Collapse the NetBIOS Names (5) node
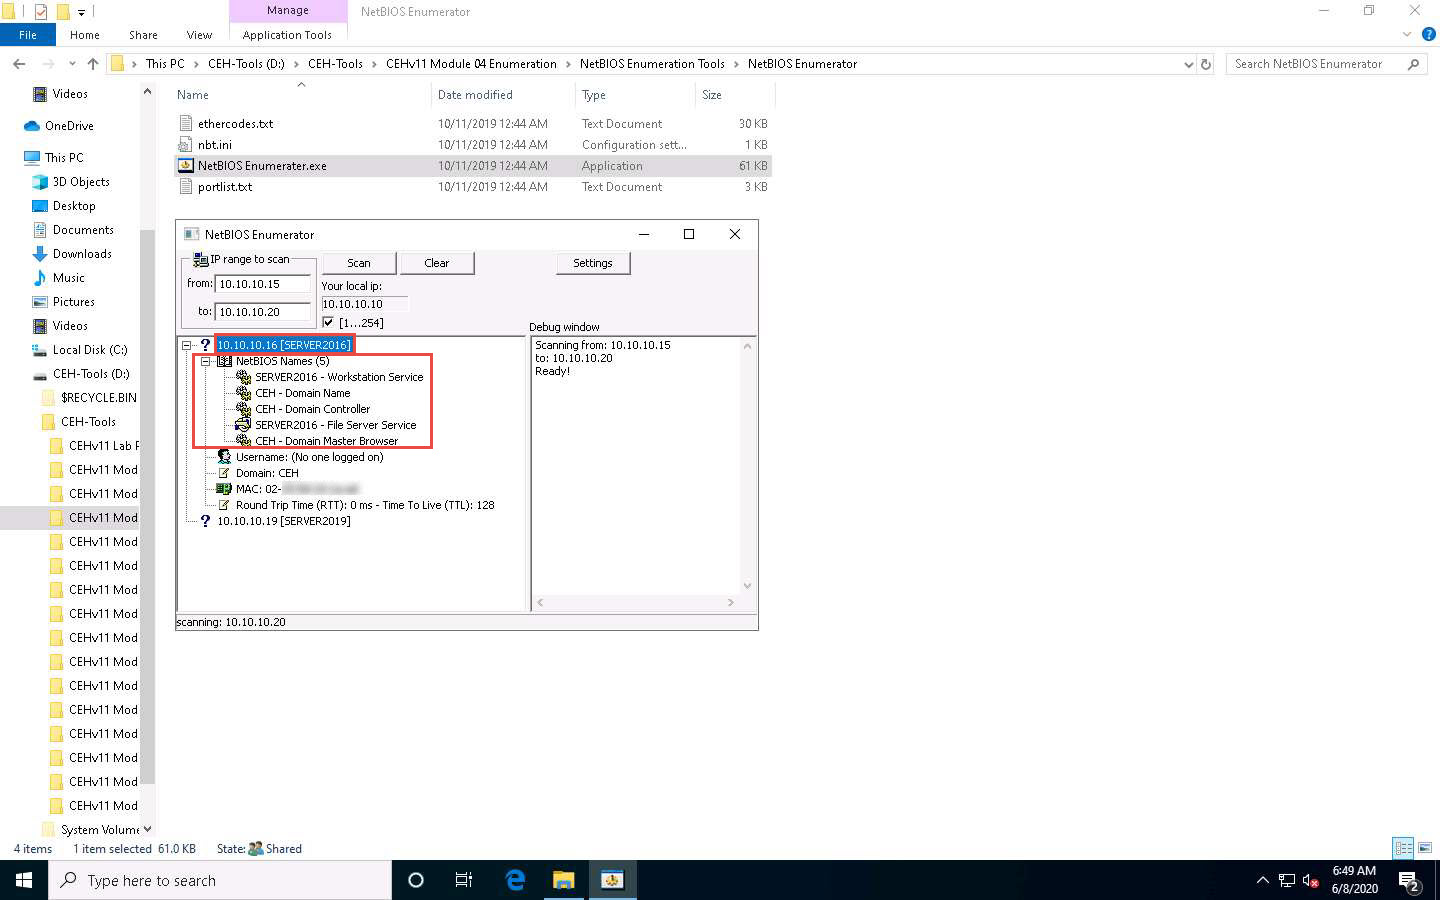The image size is (1440, 900). 205,361
